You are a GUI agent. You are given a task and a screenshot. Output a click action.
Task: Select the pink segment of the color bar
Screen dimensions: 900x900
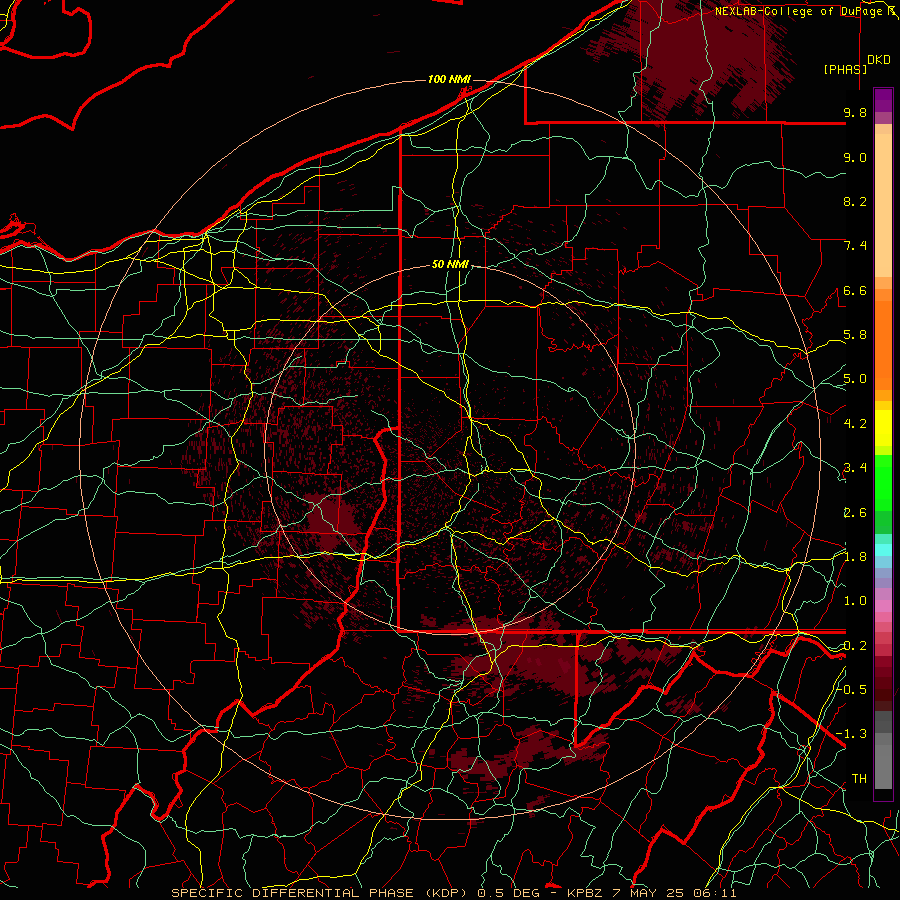883,606
